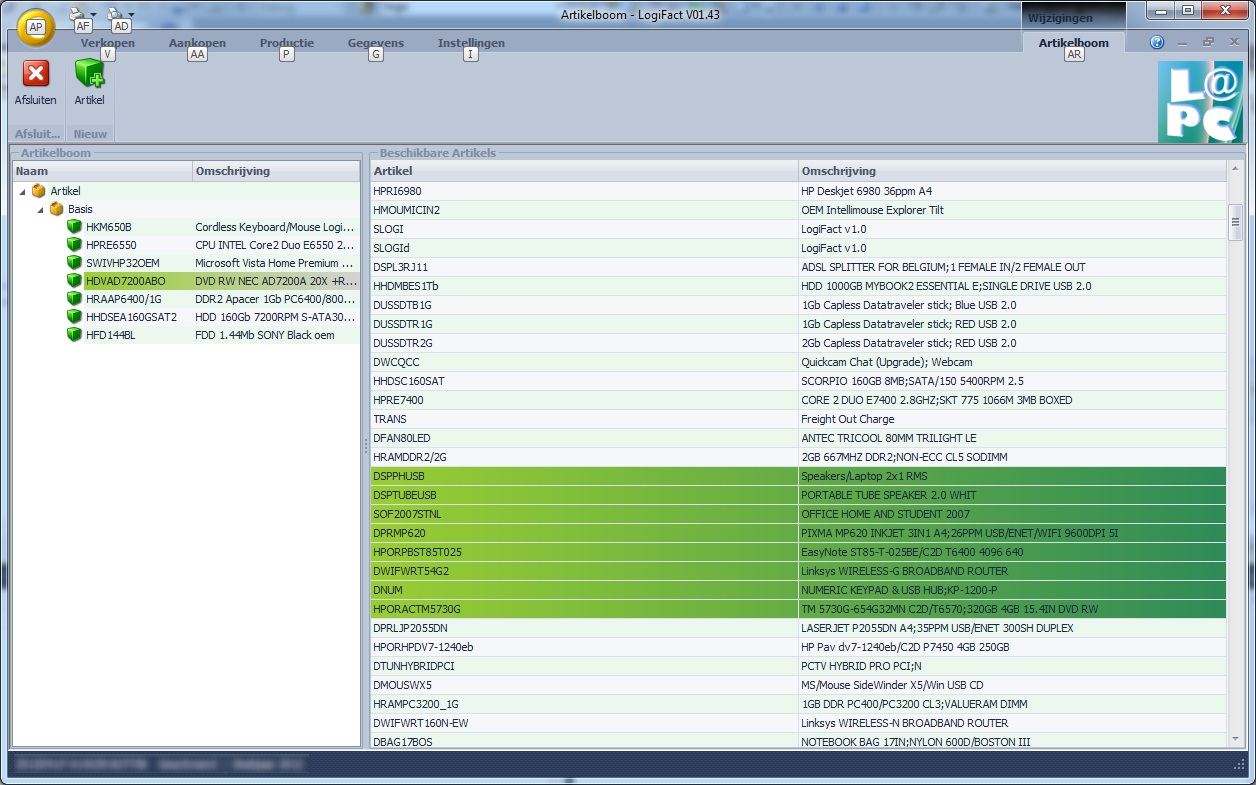This screenshot has width=1256, height=785.
Task: Select the HHDSEA160GSAT2 tree item
Action: click(131, 317)
